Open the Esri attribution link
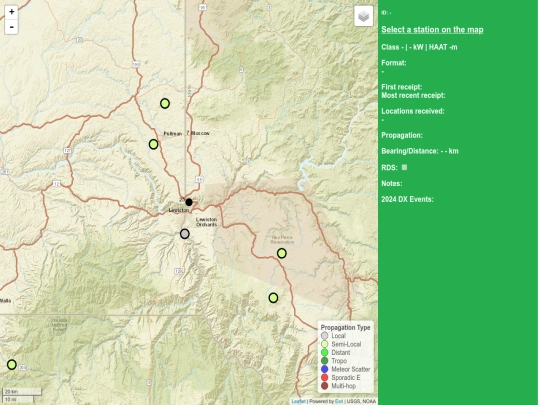This screenshot has height=405, width=540. [x=339, y=402]
